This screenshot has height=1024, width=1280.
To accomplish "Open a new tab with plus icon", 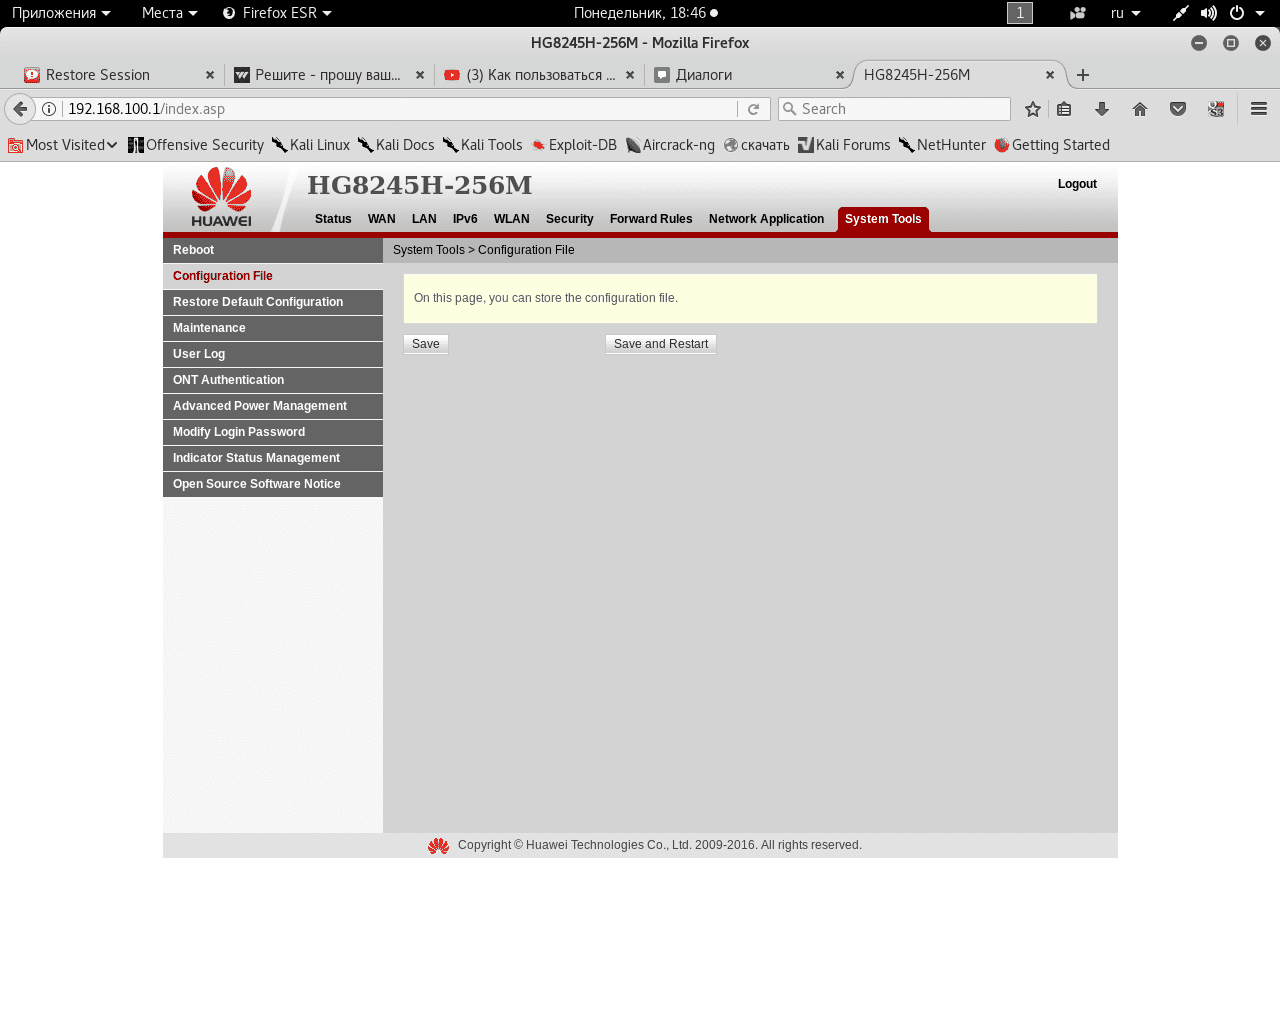I will pyautogui.click(x=1083, y=75).
